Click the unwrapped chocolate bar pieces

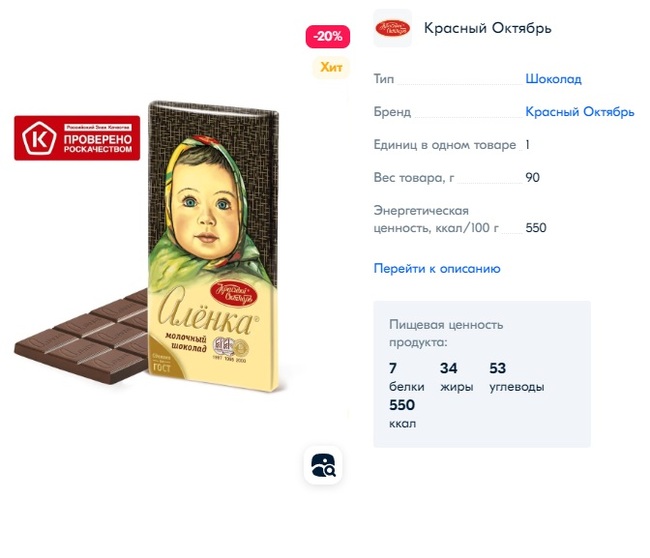tap(82, 338)
